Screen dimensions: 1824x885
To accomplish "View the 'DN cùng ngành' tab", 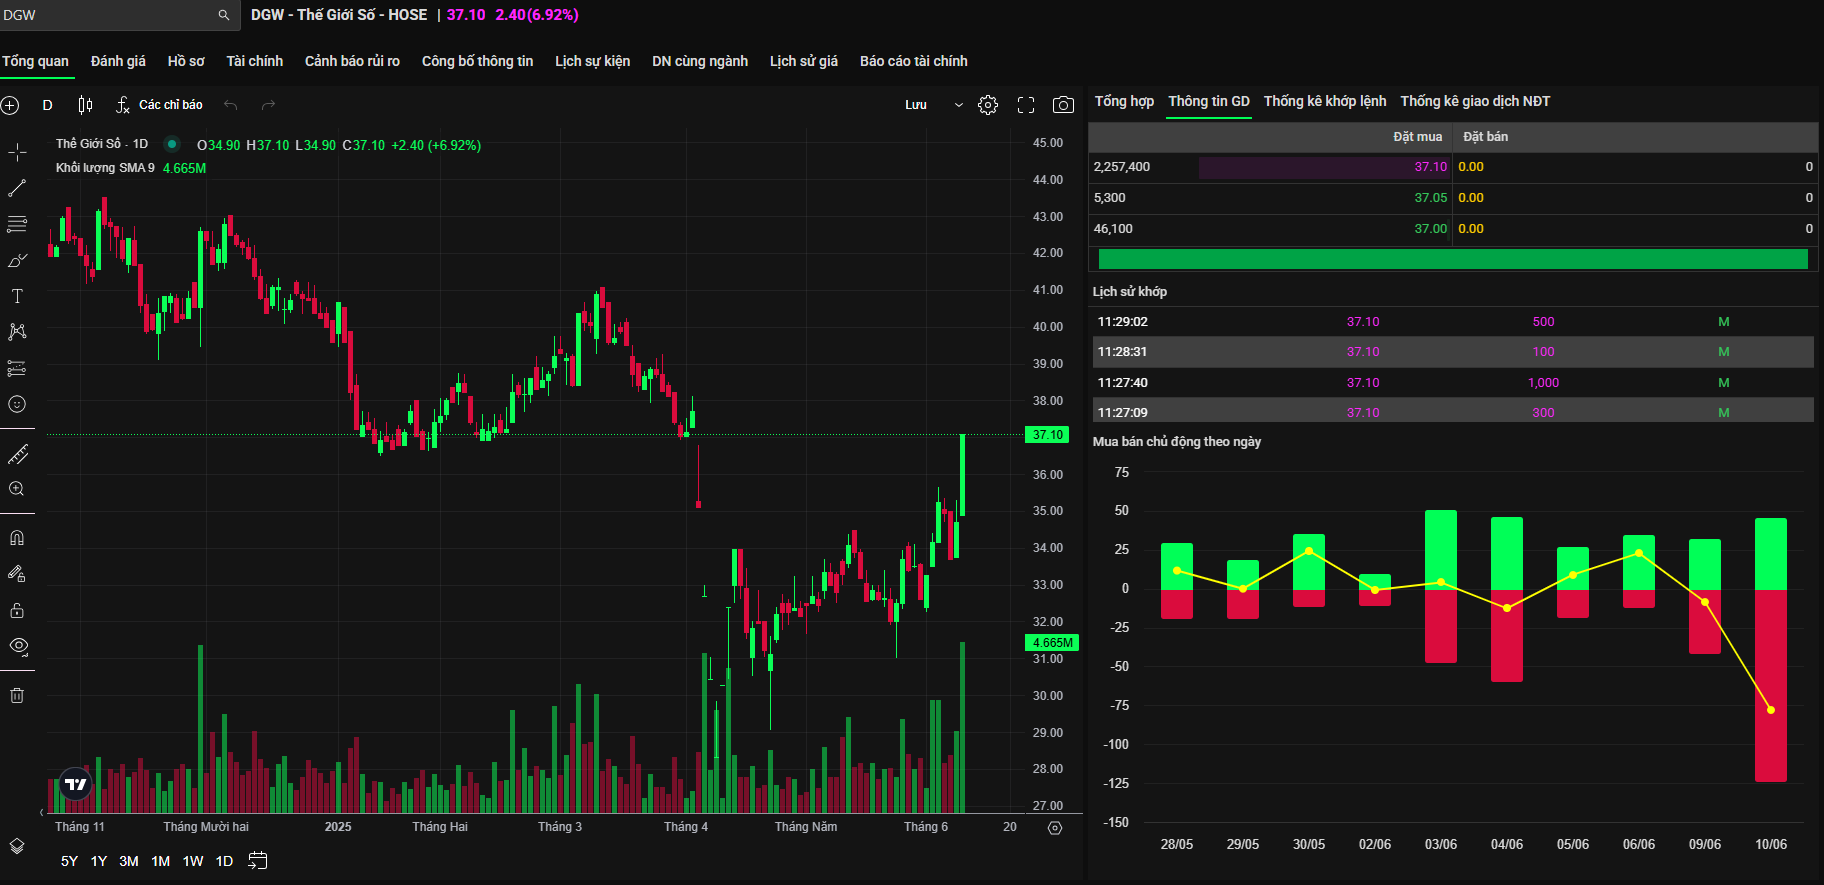I will click(700, 61).
